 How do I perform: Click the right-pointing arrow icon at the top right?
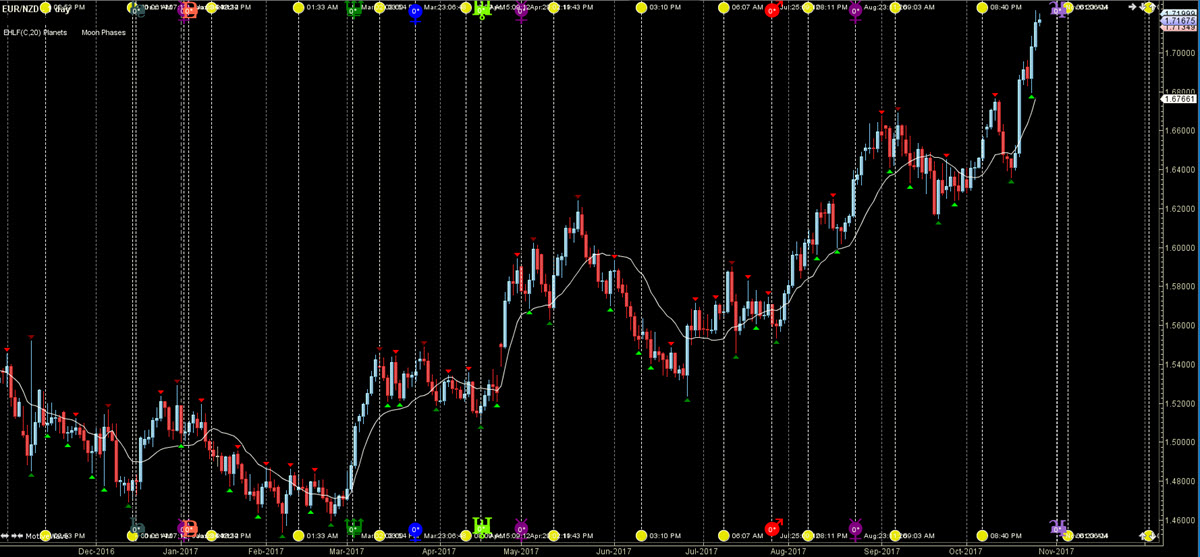pos(1134,8)
